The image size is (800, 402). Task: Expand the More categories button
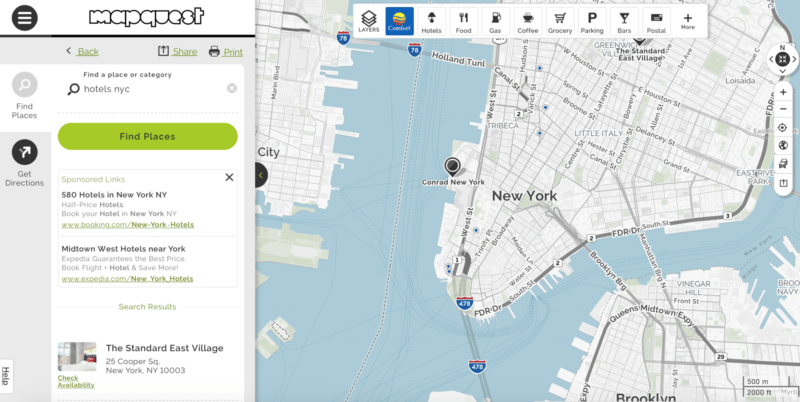688,21
